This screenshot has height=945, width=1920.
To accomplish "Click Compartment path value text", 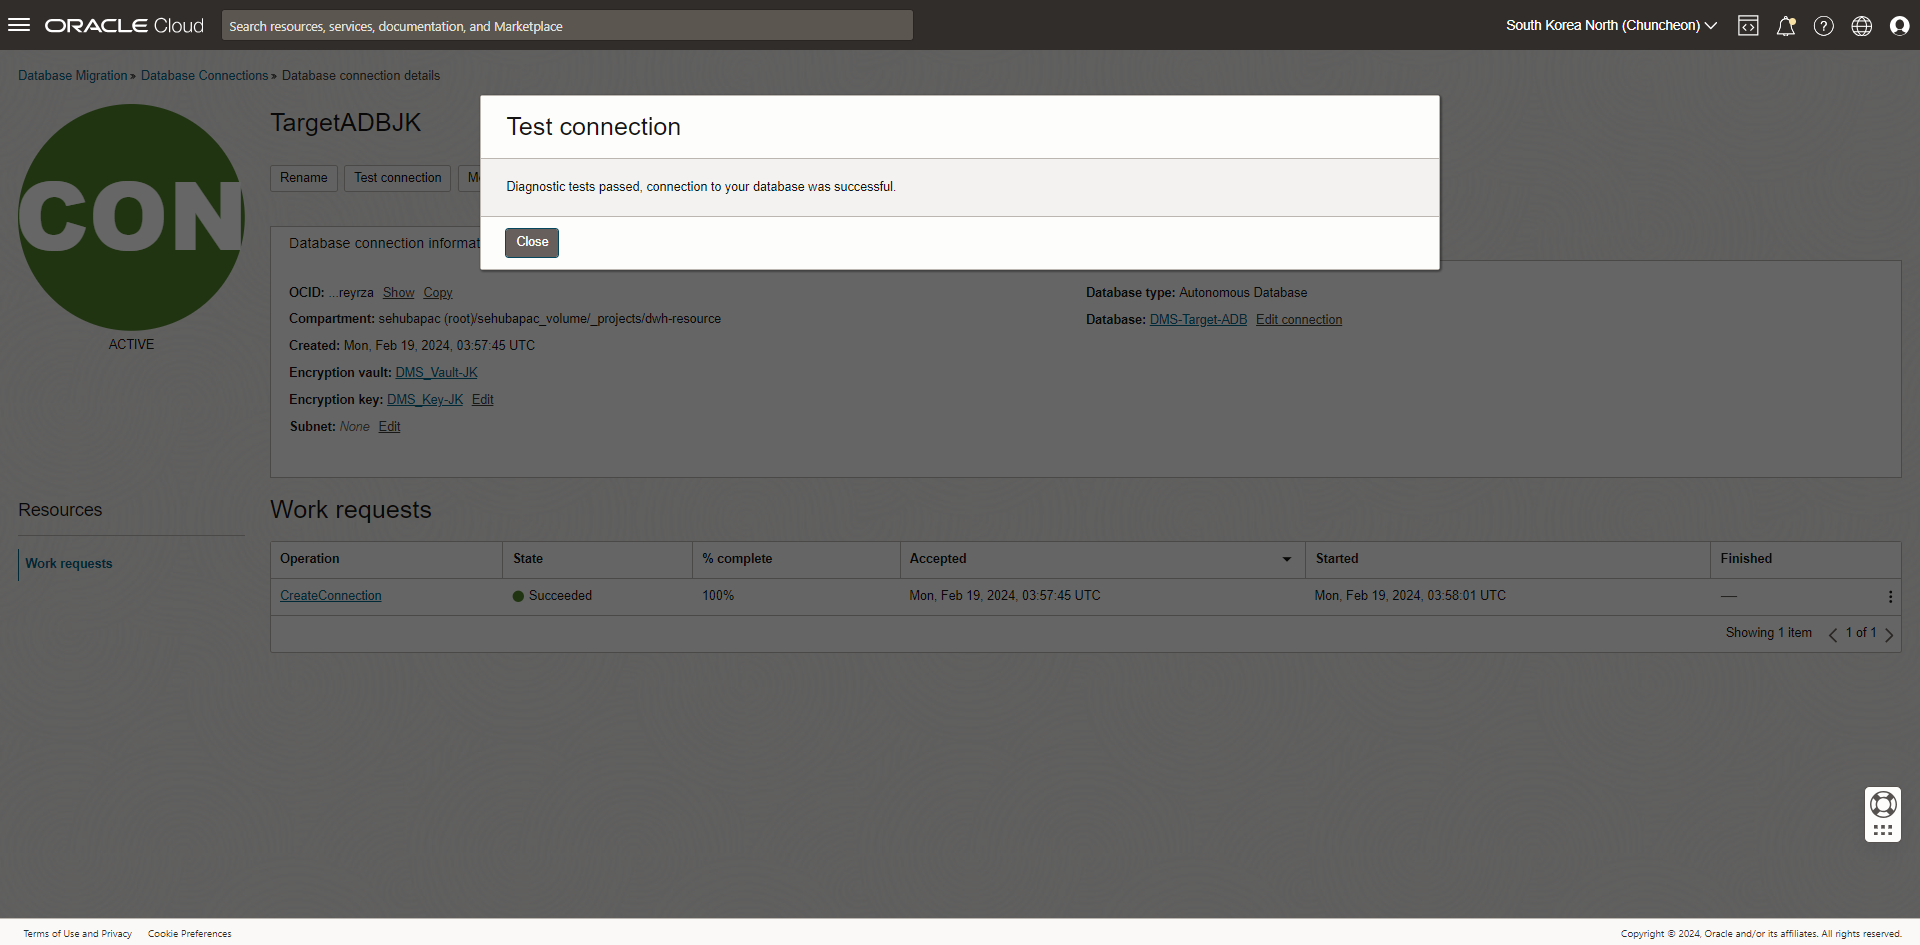I will [x=550, y=319].
